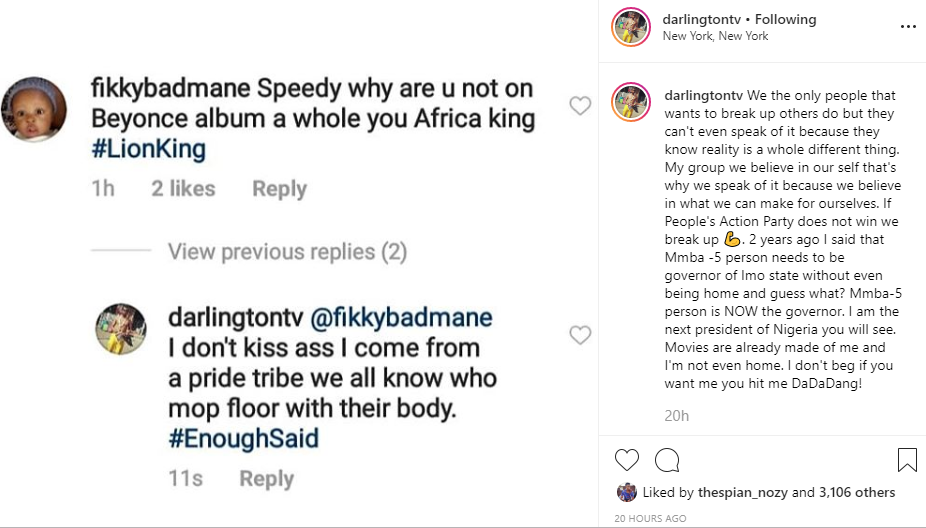Viewport: 926px width, 528px height.
Task: Like the post with the heart icon
Action: [x=627, y=460]
